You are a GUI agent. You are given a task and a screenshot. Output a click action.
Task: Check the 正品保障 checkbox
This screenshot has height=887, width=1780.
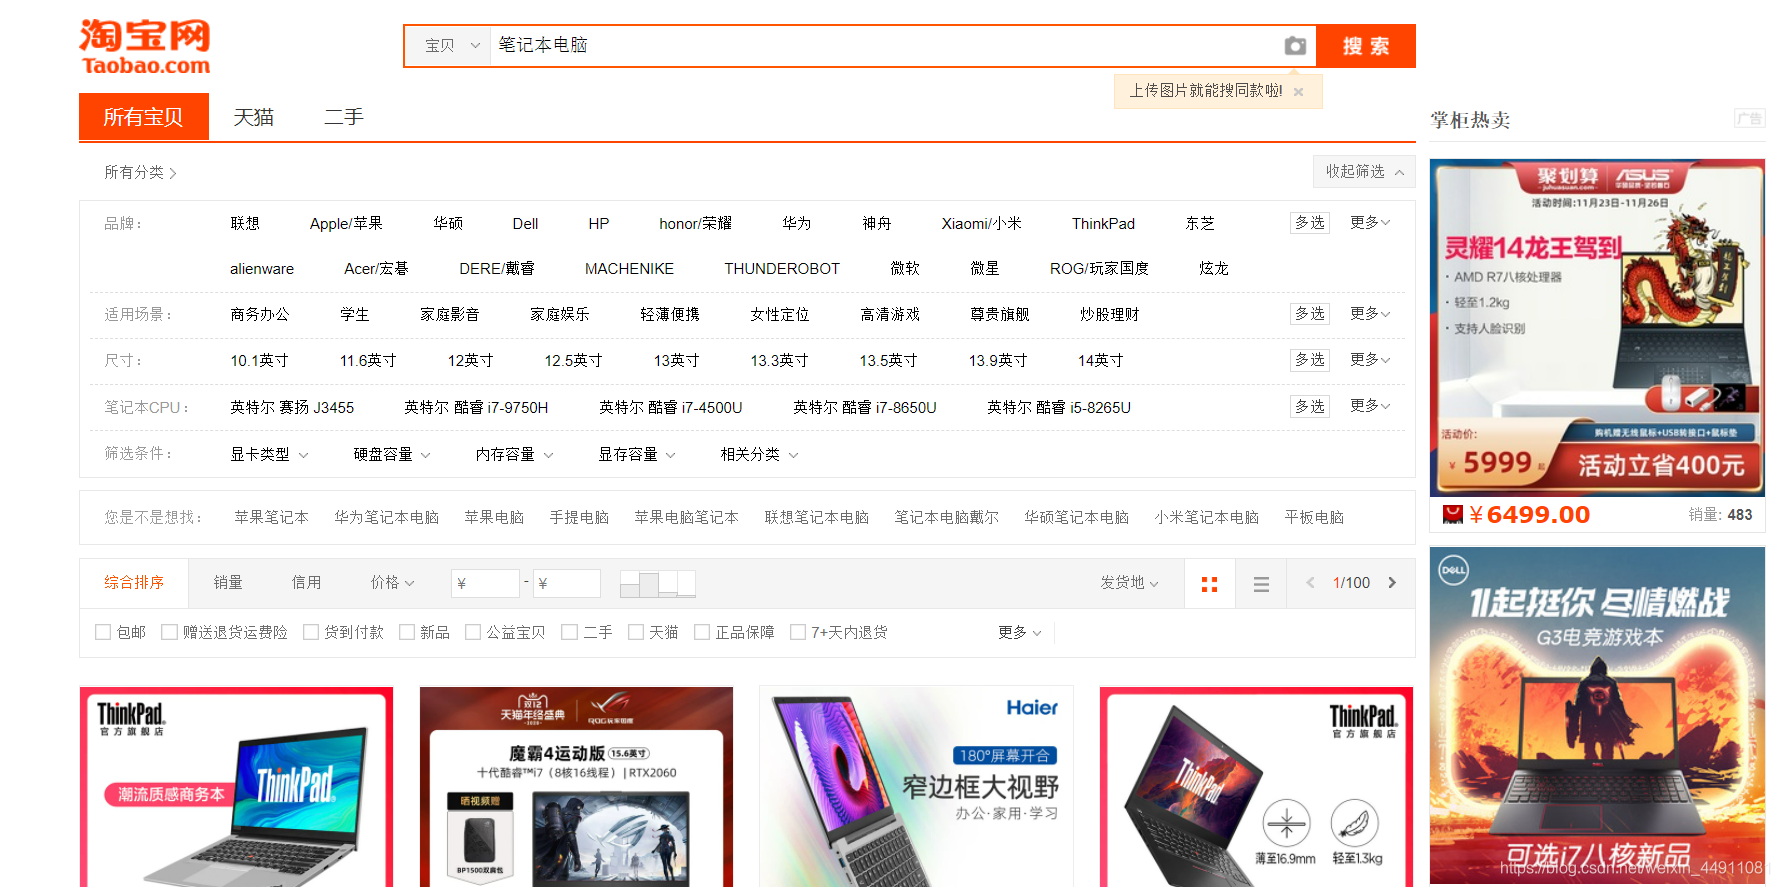point(702,633)
